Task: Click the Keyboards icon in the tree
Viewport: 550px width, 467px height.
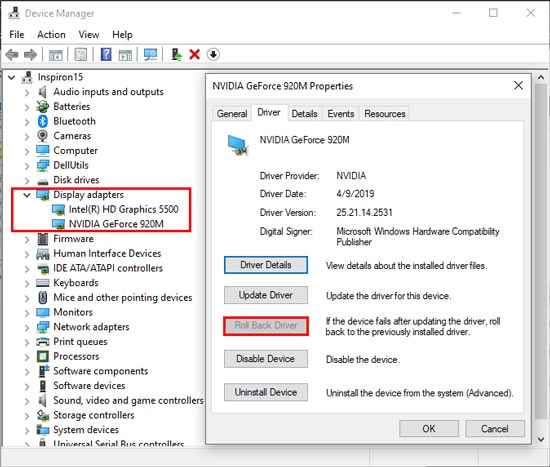Action: 42,283
